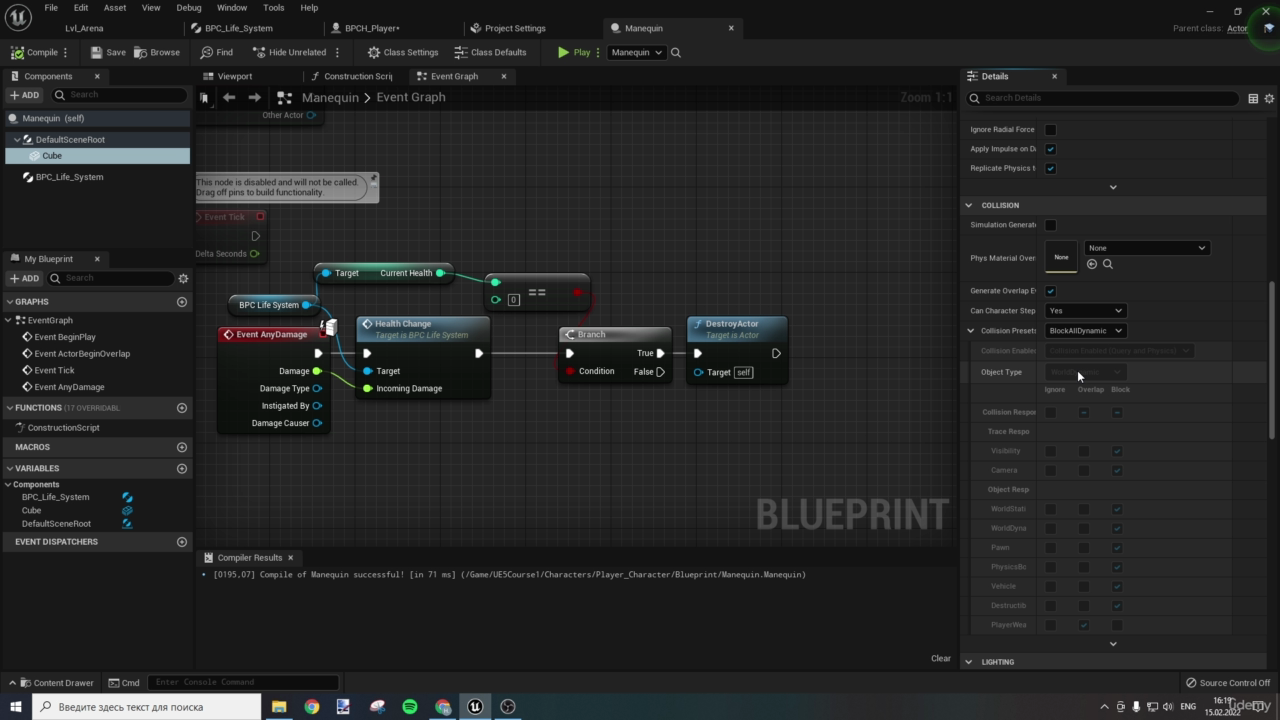Enable Simulation Generates Hit Events checkbox
The width and height of the screenshot is (1280, 720).
coord(1050,225)
